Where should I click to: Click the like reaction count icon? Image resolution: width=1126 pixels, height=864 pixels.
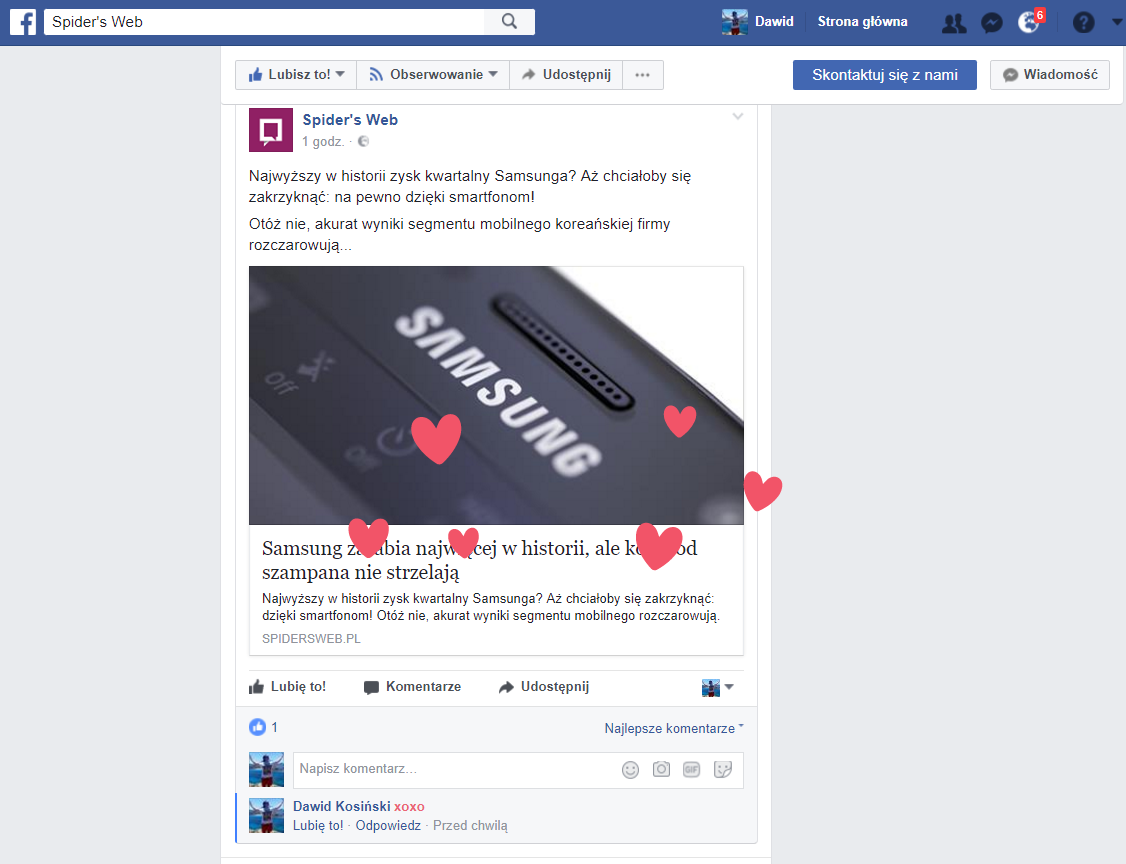pos(258,727)
